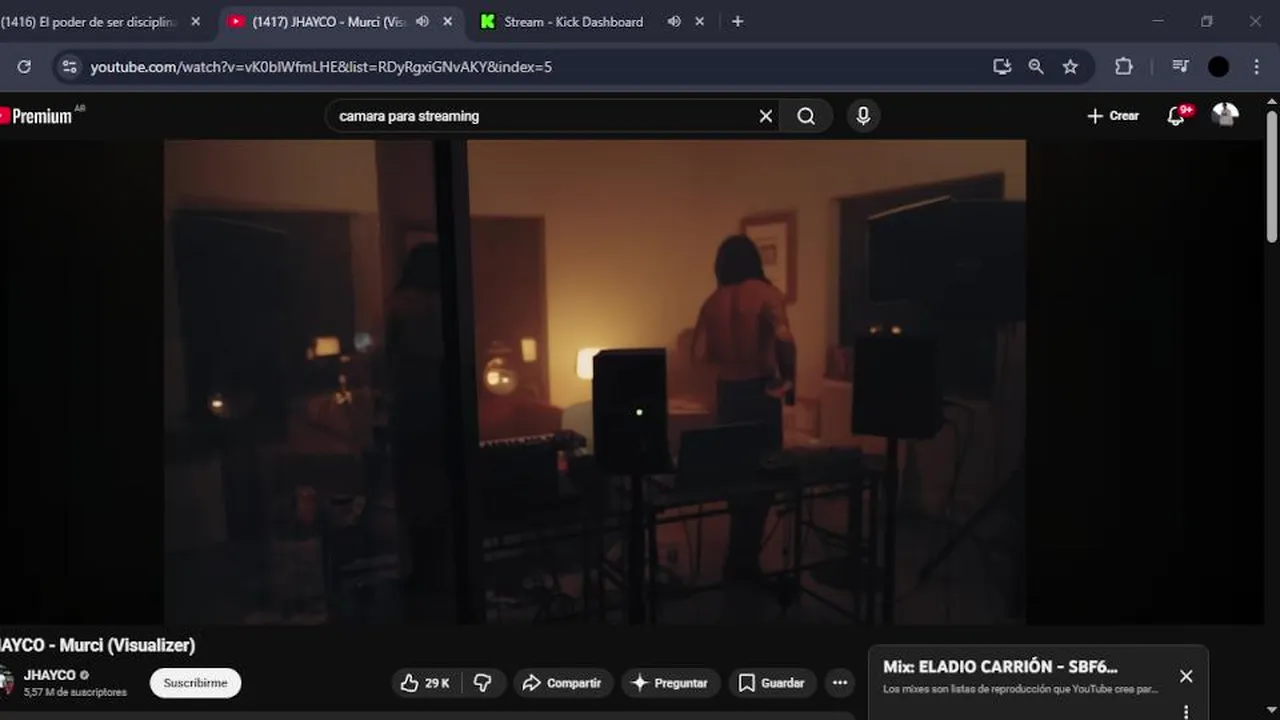Open the Mix playlist options three dots
Viewport: 1280px width, 720px height.
[1186, 711]
